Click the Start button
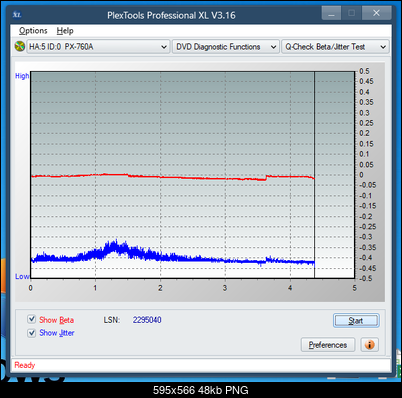Viewport: 402px width, 398px height. [356, 321]
